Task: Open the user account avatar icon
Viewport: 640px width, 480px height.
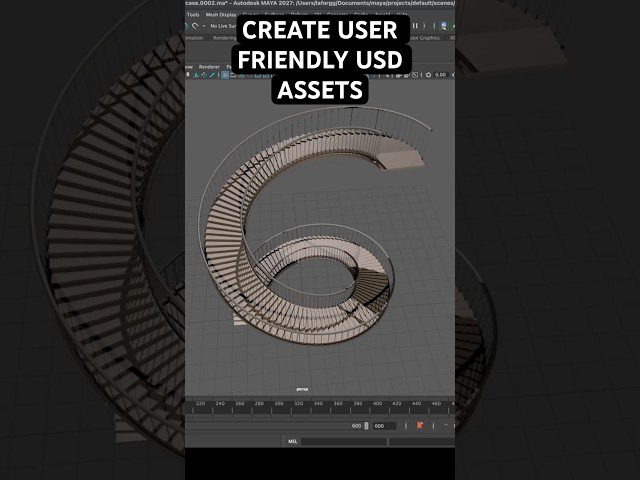Action: coord(444,26)
